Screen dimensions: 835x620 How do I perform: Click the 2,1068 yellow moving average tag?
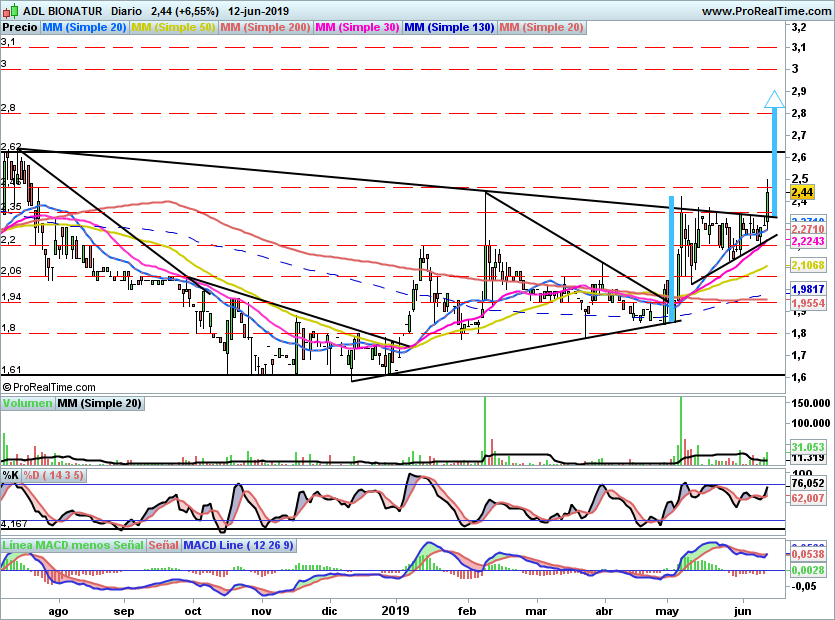point(807,265)
